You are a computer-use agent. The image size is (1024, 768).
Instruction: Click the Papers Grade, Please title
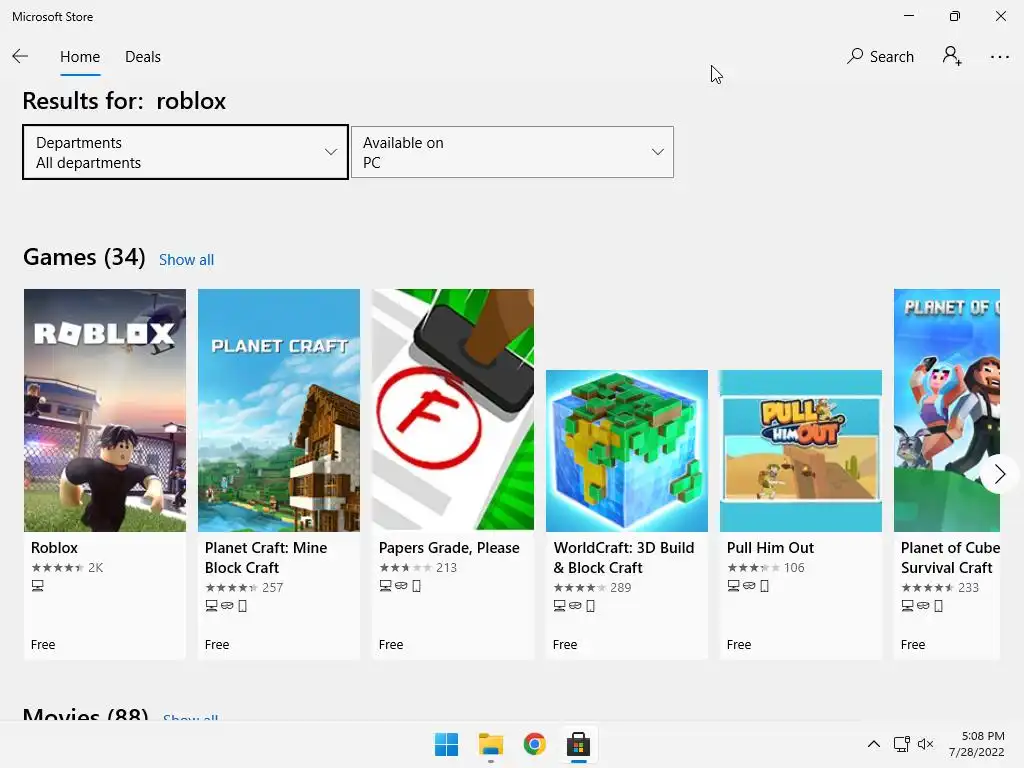click(449, 548)
